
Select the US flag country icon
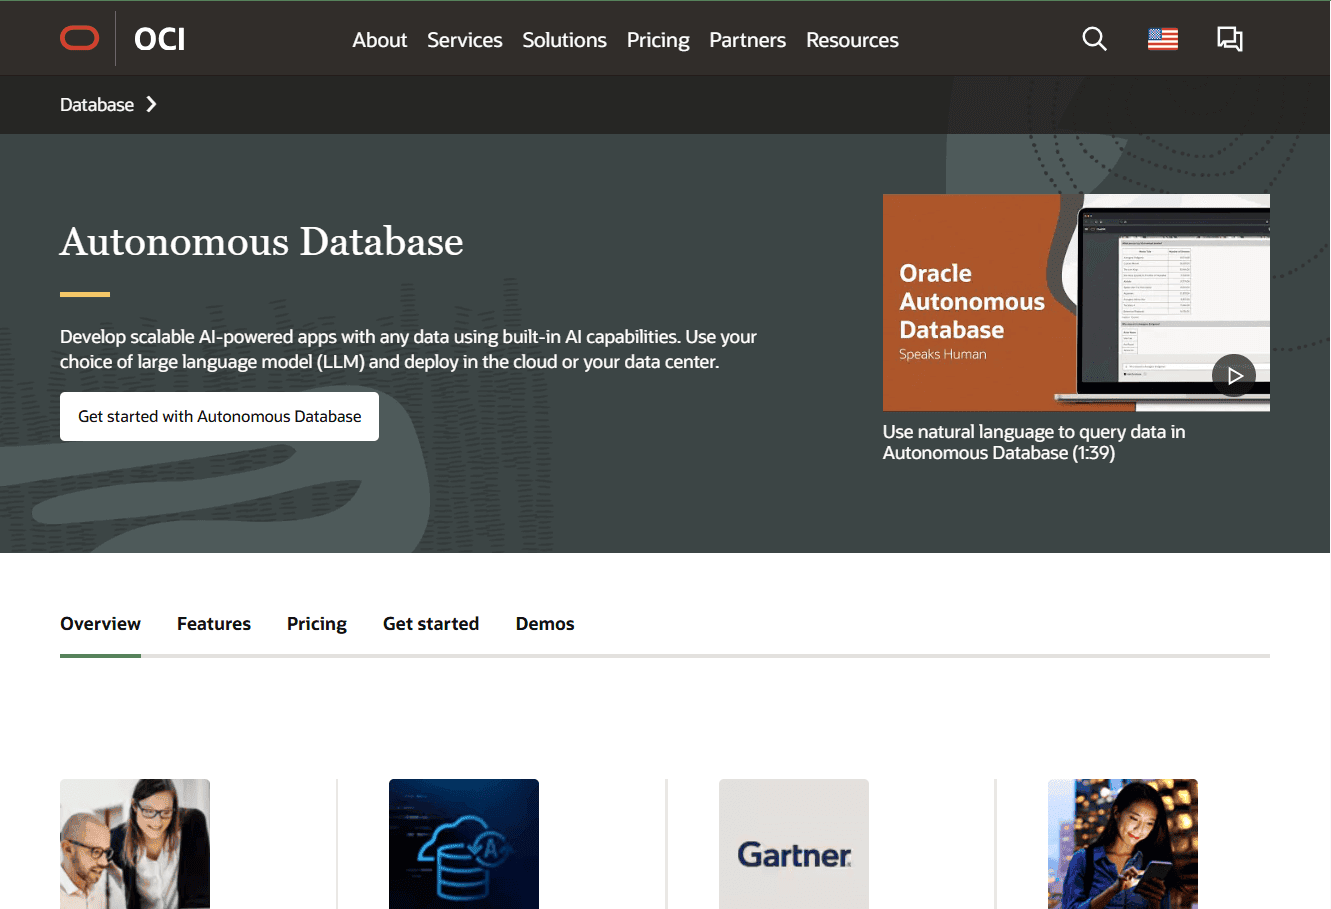pyautogui.click(x=1162, y=39)
